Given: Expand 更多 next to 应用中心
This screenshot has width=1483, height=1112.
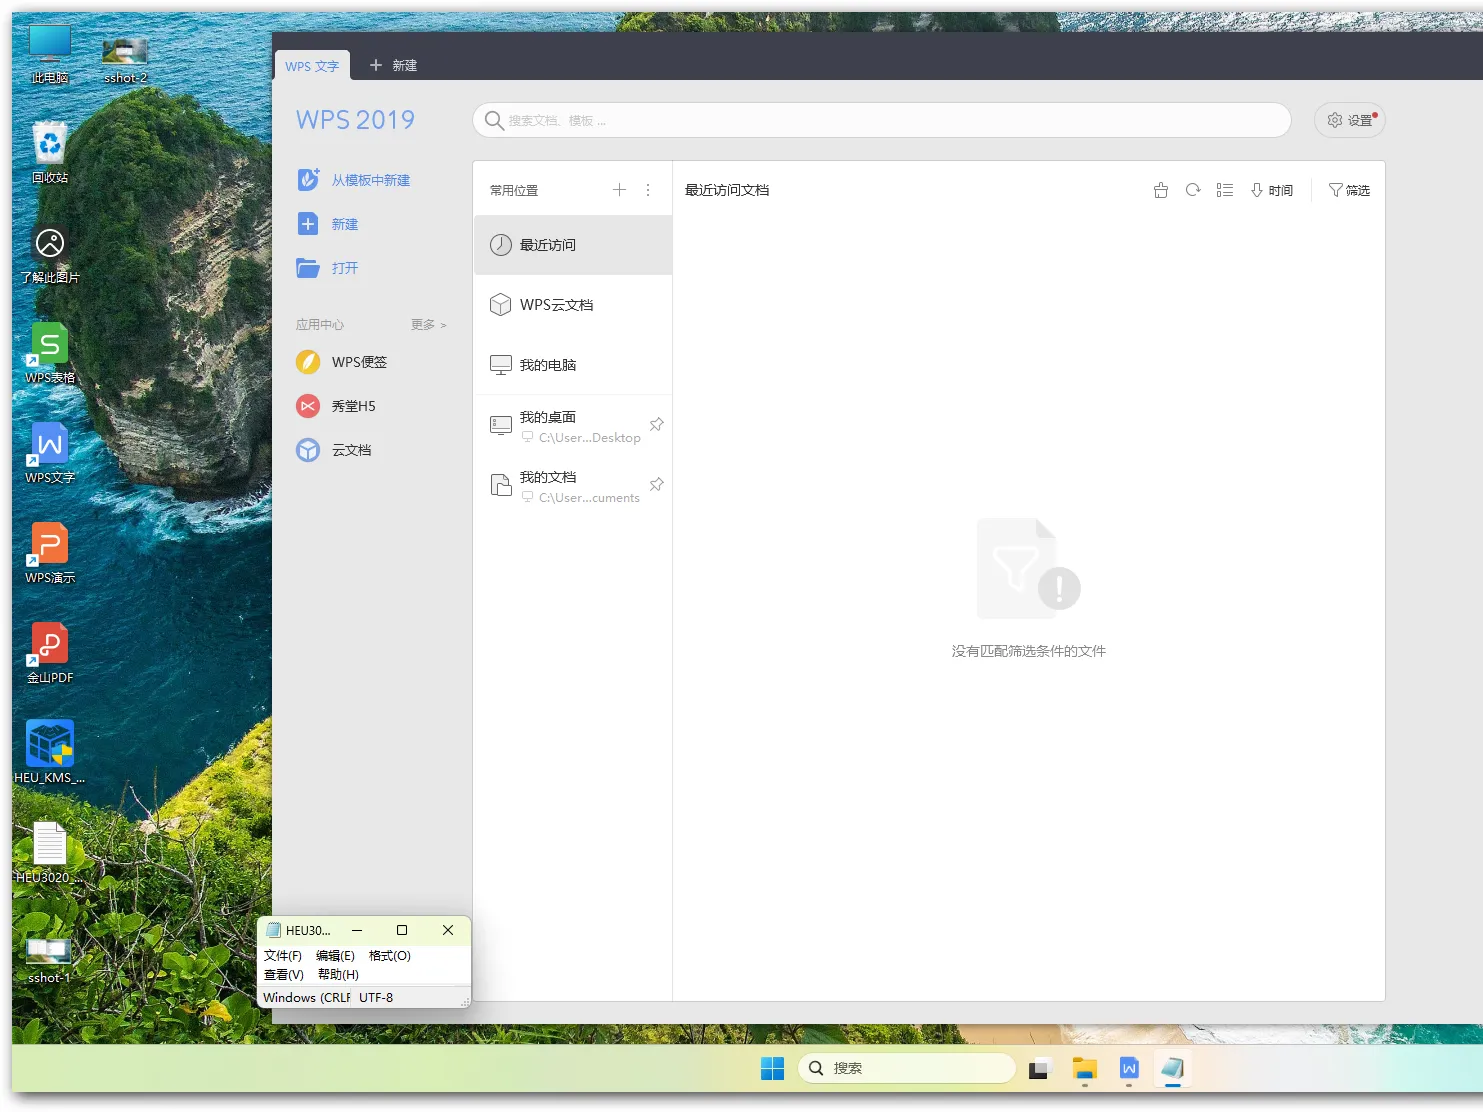Looking at the screenshot, I should pos(427,324).
